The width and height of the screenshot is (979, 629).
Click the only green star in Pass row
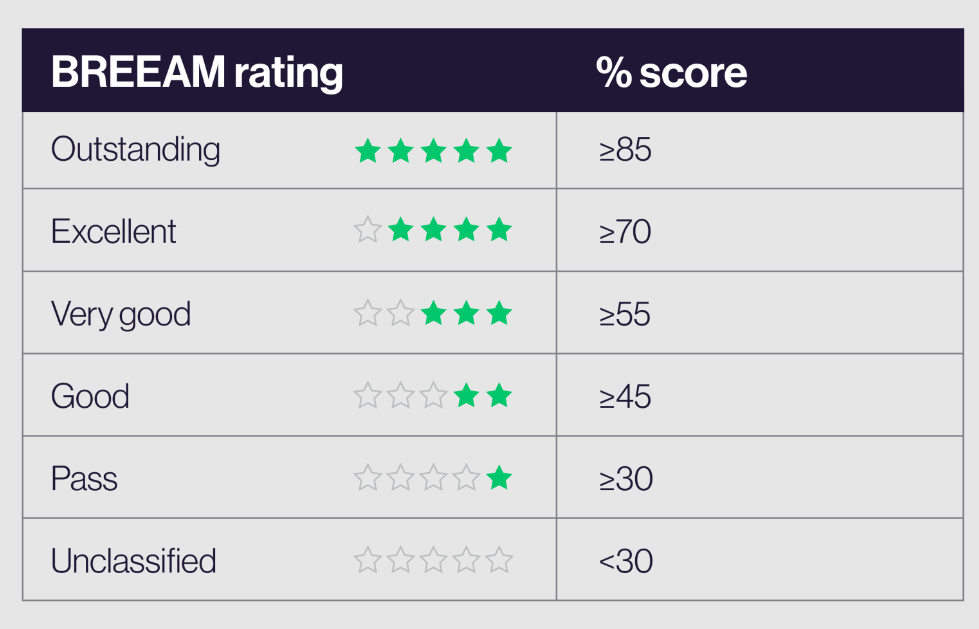(x=498, y=479)
